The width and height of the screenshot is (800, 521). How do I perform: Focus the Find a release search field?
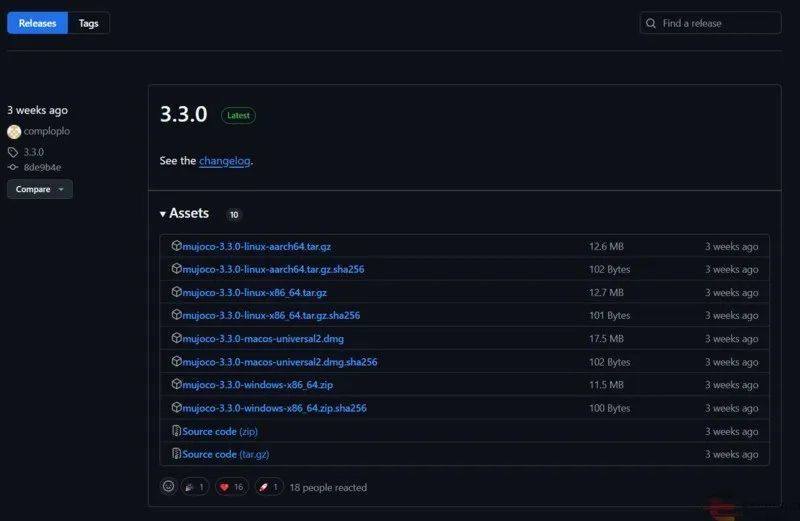coord(710,23)
